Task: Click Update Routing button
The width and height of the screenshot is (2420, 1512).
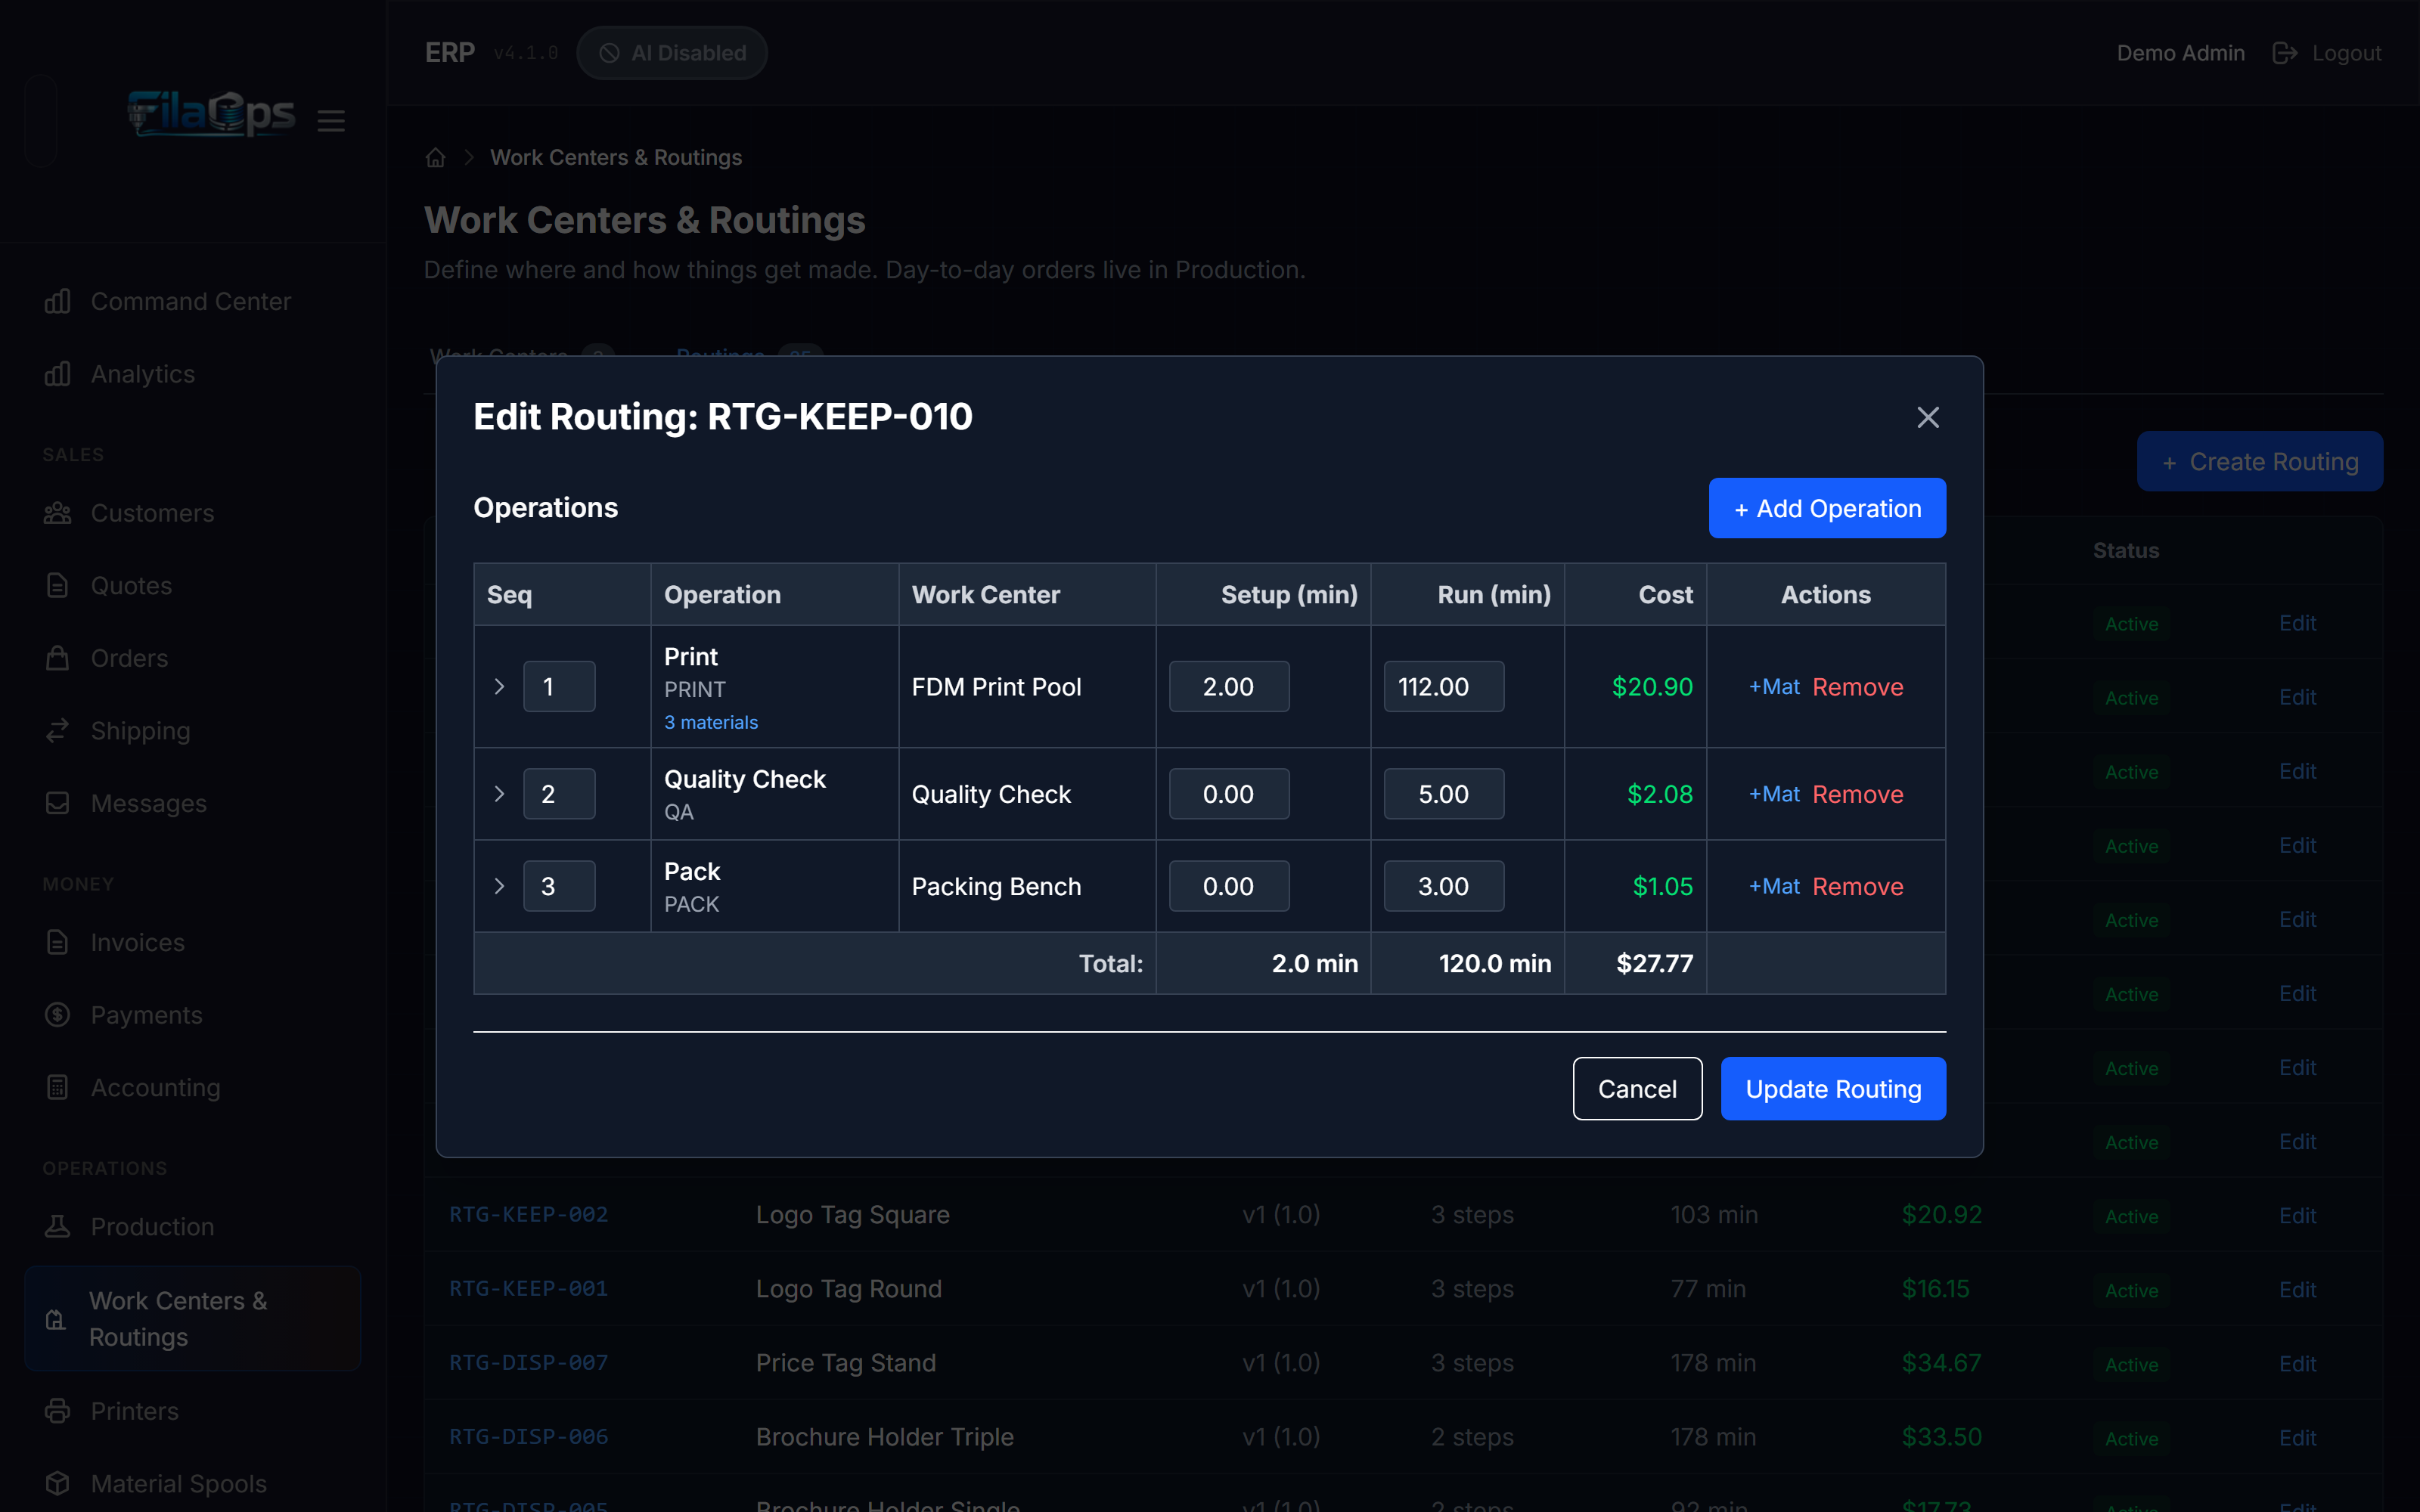Action: click(x=1833, y=1088)
